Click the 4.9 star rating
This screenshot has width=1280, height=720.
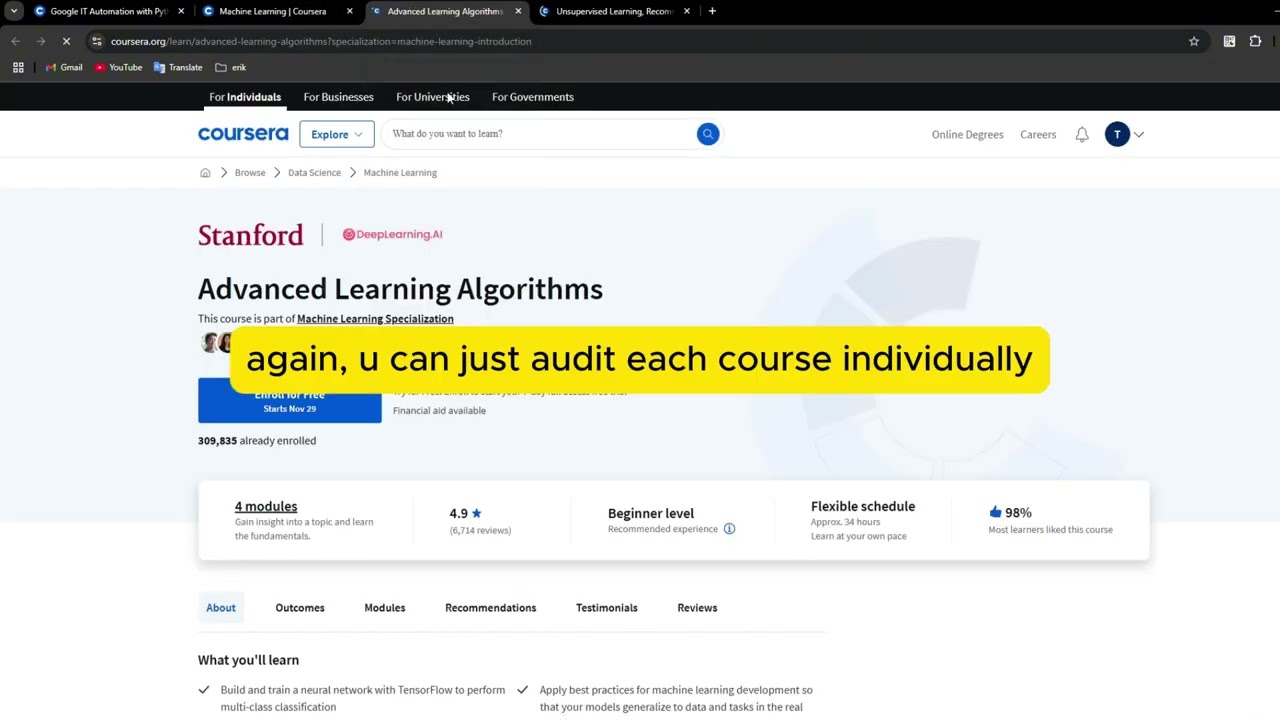point(465,513)
